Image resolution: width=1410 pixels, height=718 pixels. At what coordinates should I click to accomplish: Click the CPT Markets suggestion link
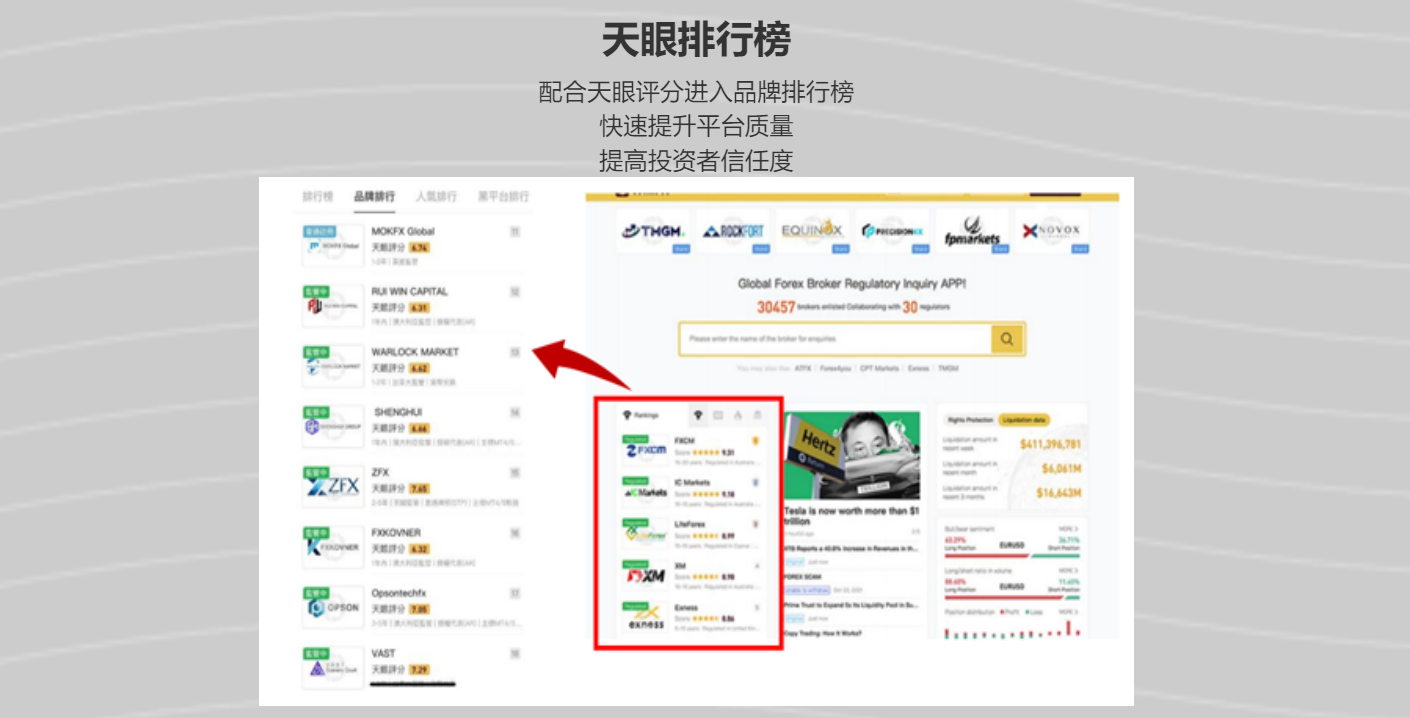(879, 368)
